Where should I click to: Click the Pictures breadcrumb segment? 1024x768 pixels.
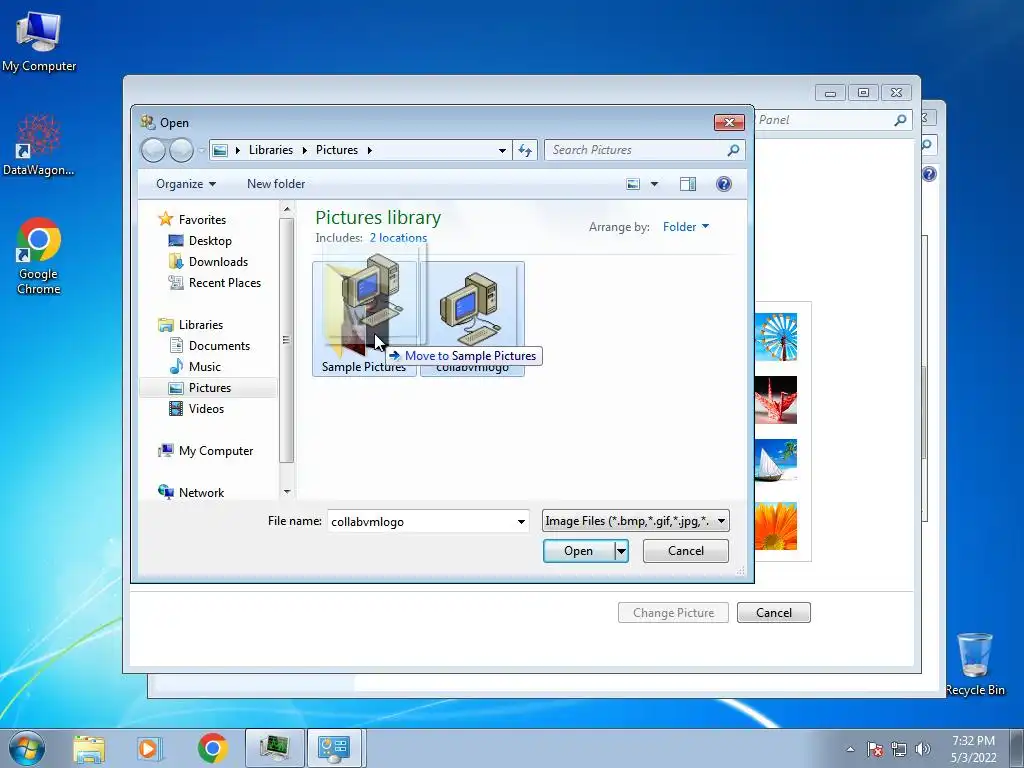(337, 150)
